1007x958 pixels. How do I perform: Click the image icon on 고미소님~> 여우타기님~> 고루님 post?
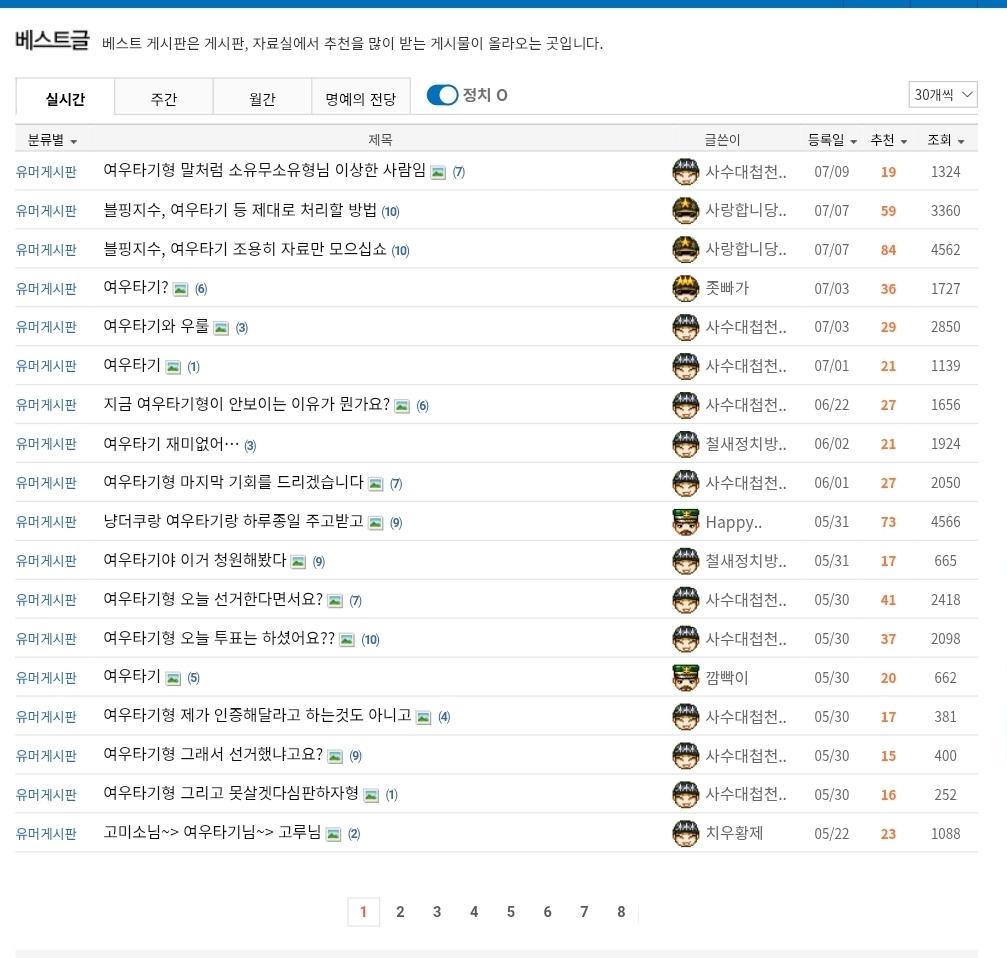coord(333,835)
